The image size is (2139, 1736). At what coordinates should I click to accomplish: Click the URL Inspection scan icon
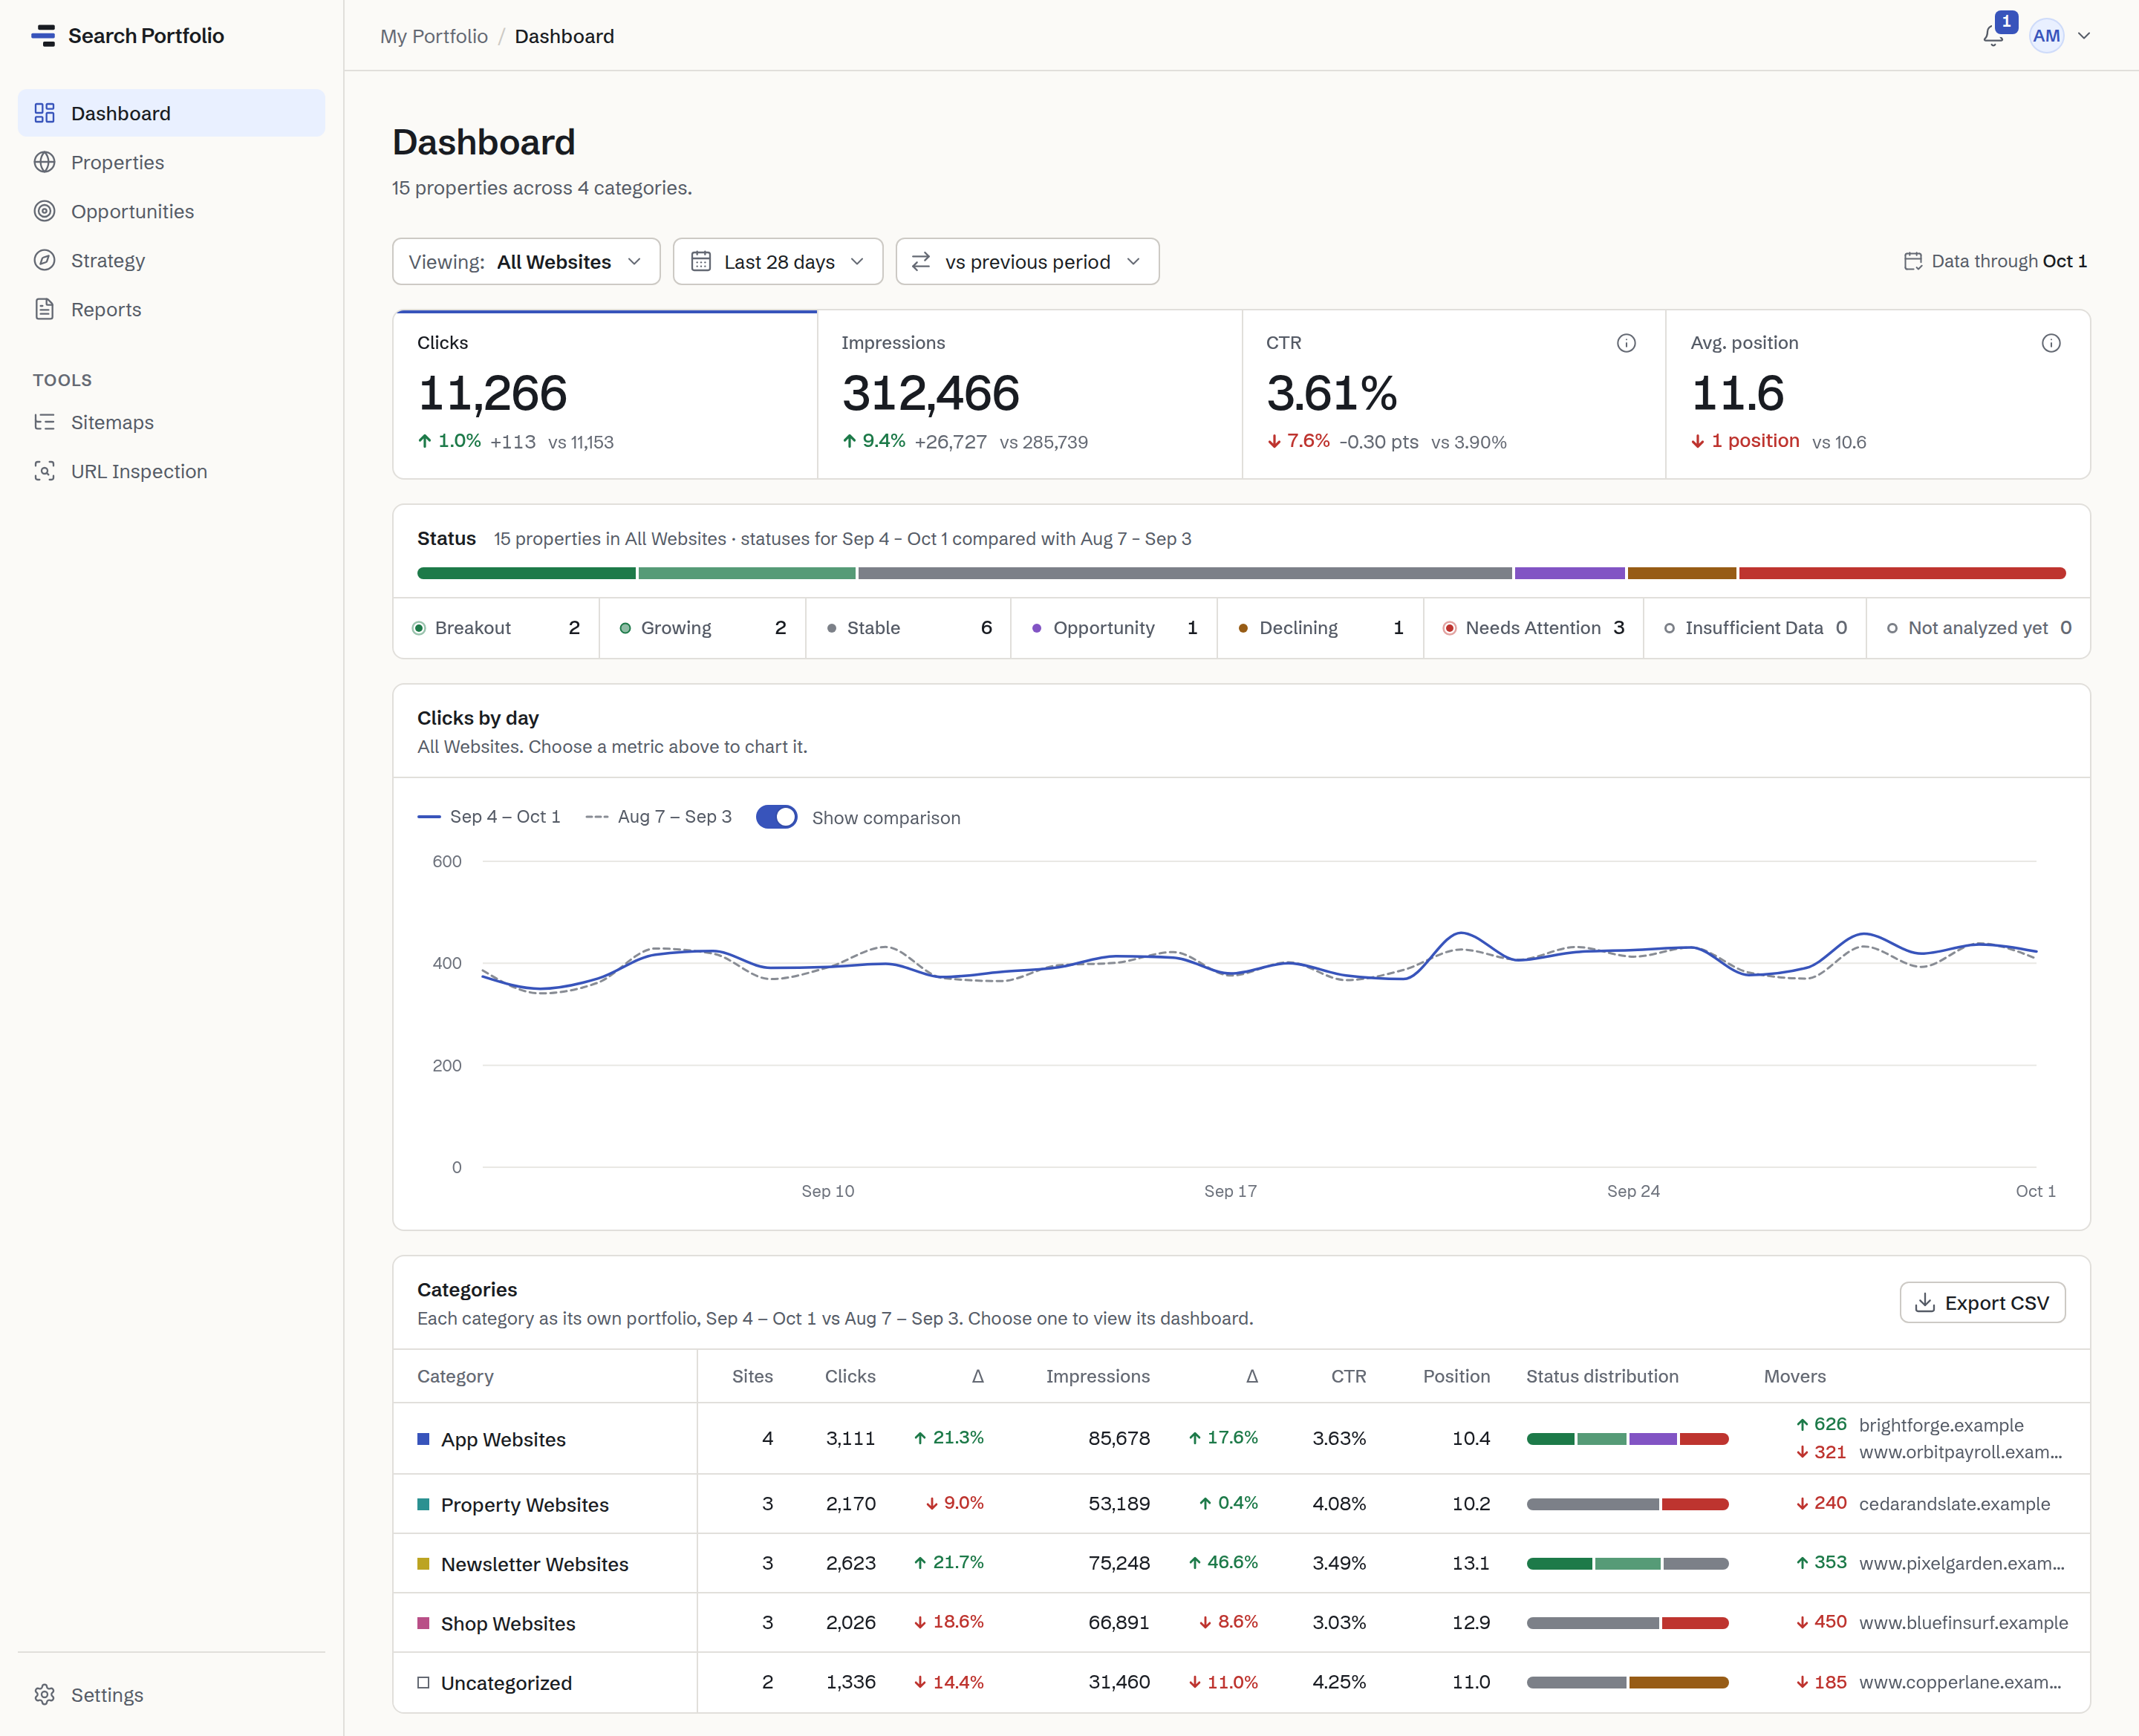[44, 471]
